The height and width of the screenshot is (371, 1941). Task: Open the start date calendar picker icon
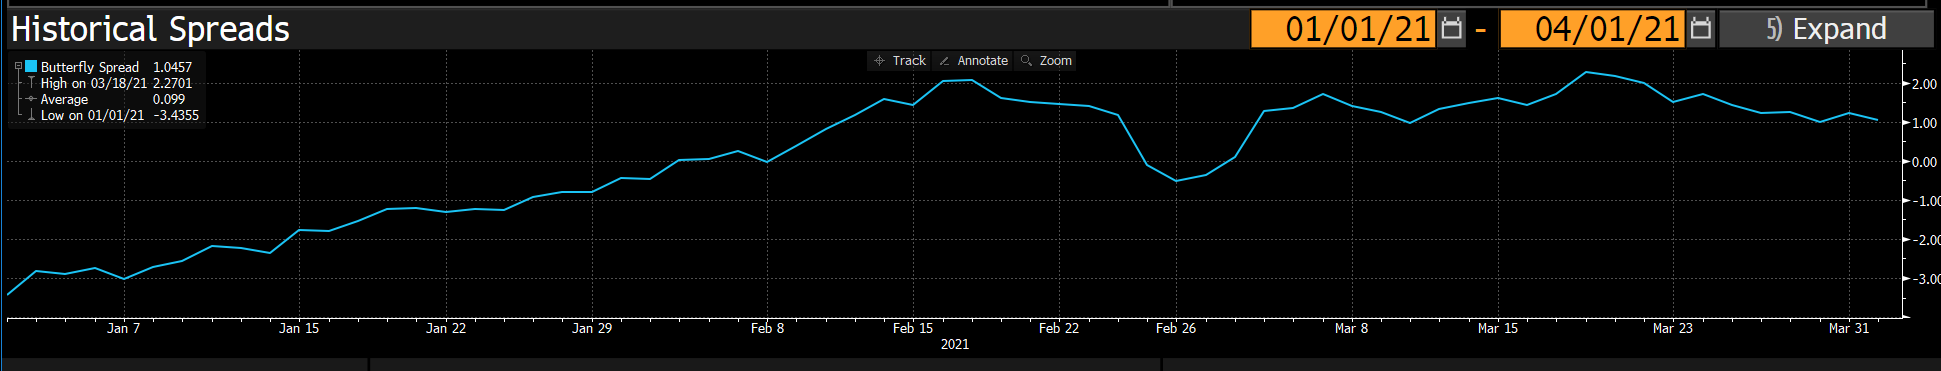coord(1451,29)
